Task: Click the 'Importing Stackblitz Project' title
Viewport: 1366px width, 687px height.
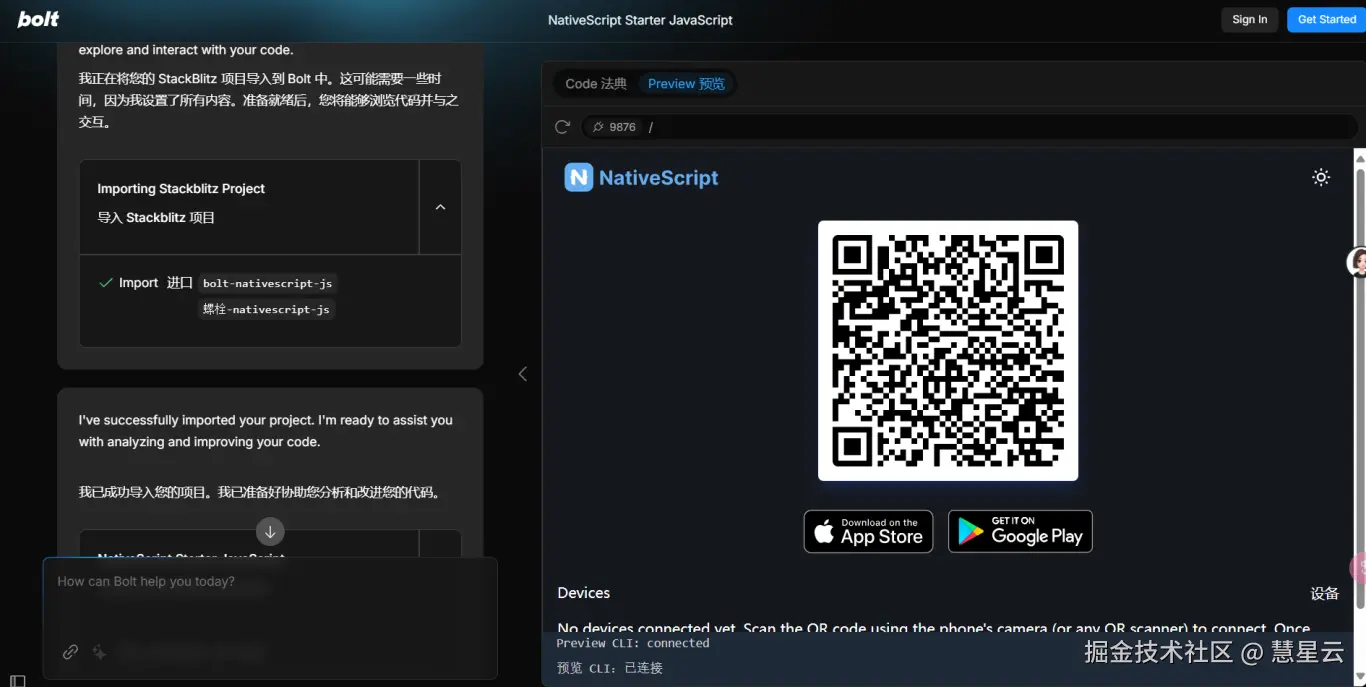Action: [181, 189]
